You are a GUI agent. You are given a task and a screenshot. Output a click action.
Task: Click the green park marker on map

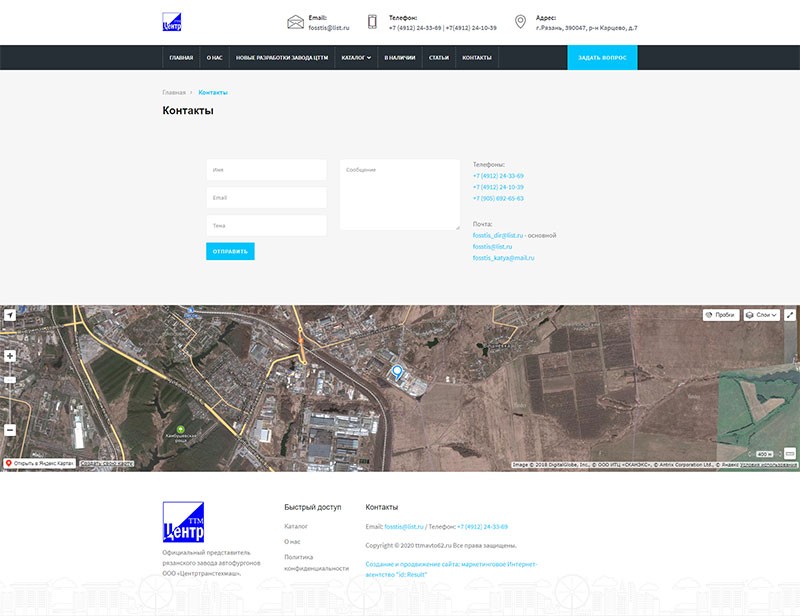pyautogui.click(x=180, y=430)
